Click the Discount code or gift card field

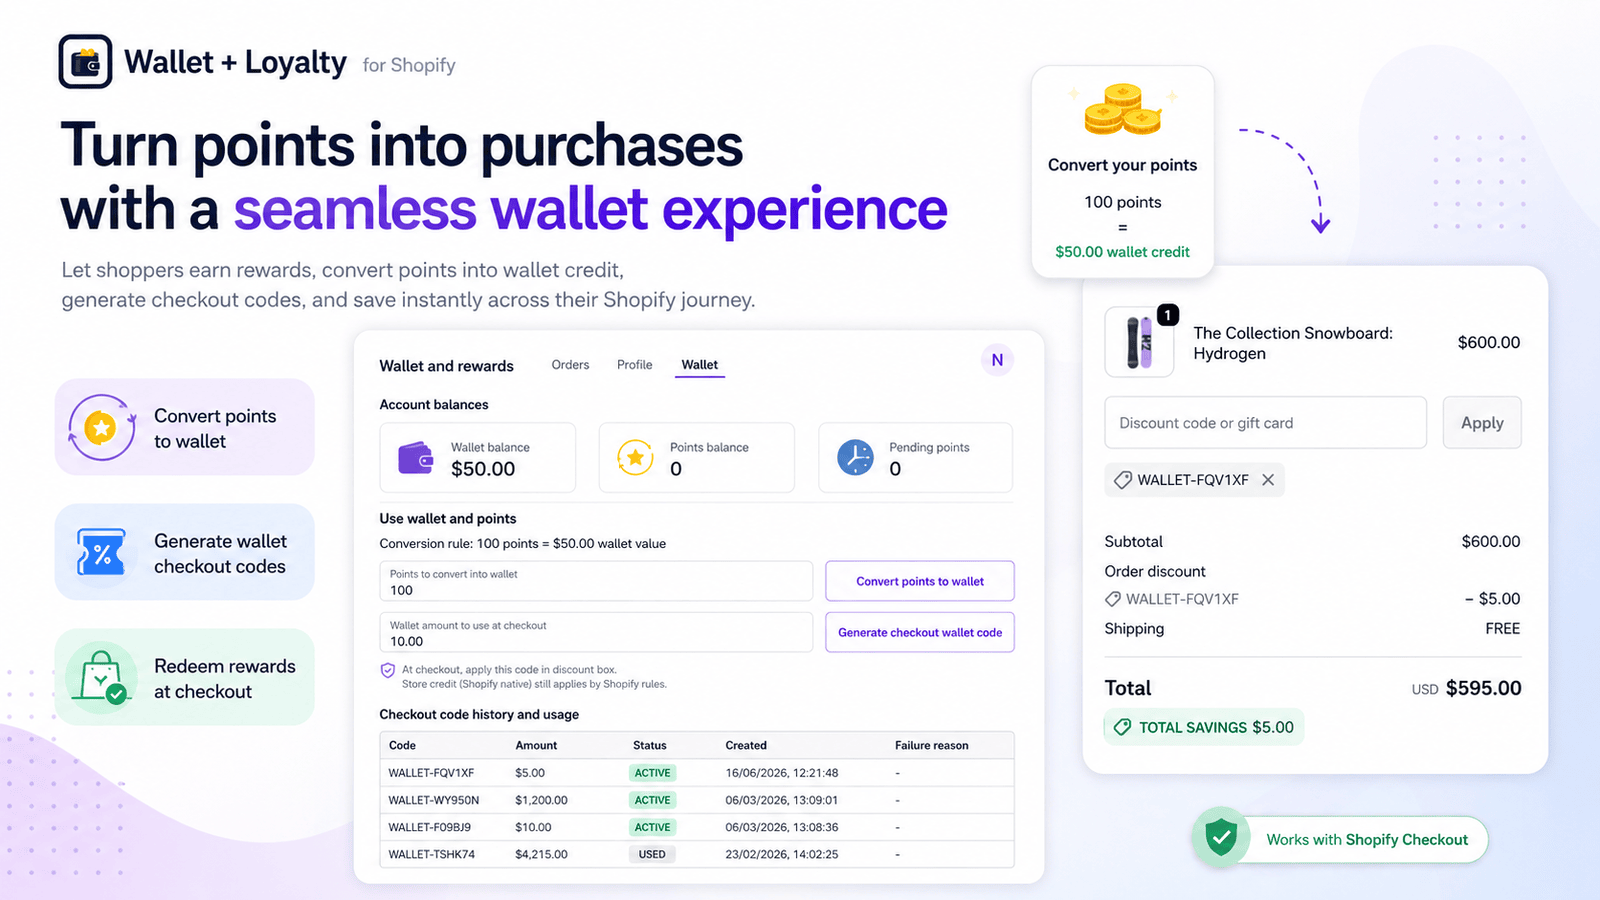pyautogui.click(x=1265, y=423)
